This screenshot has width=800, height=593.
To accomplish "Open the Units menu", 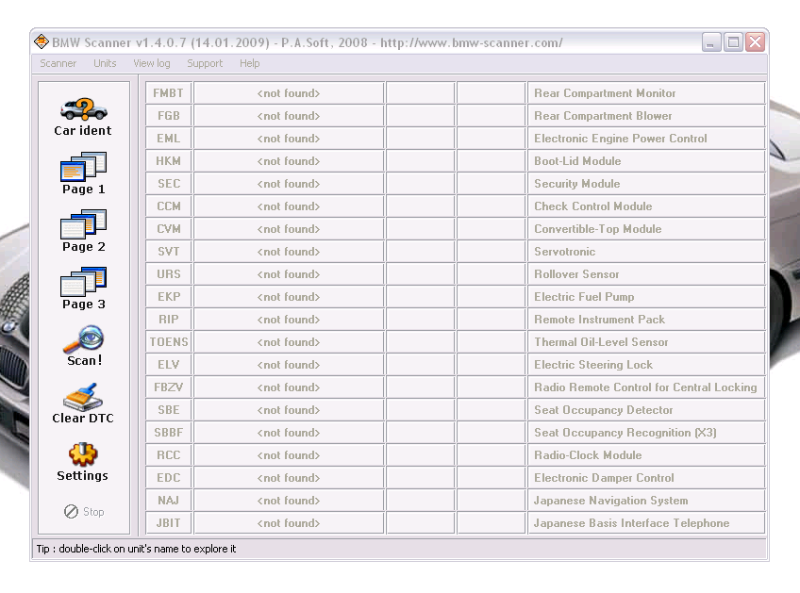I will pyautogui.click(x=105, y=63).
